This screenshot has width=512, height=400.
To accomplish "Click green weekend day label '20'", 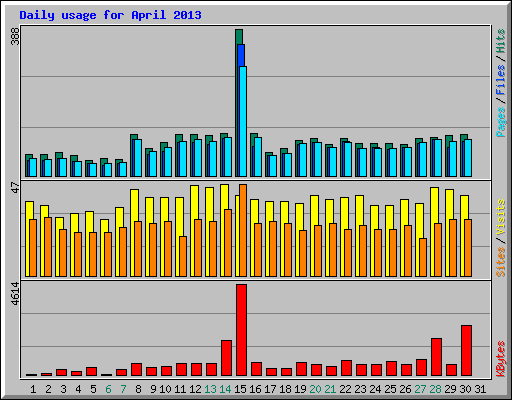I will (315, 389).
